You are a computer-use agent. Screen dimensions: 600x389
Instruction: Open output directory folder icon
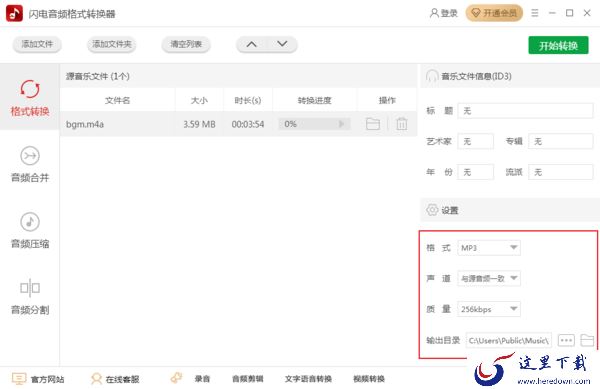[587, 340]
